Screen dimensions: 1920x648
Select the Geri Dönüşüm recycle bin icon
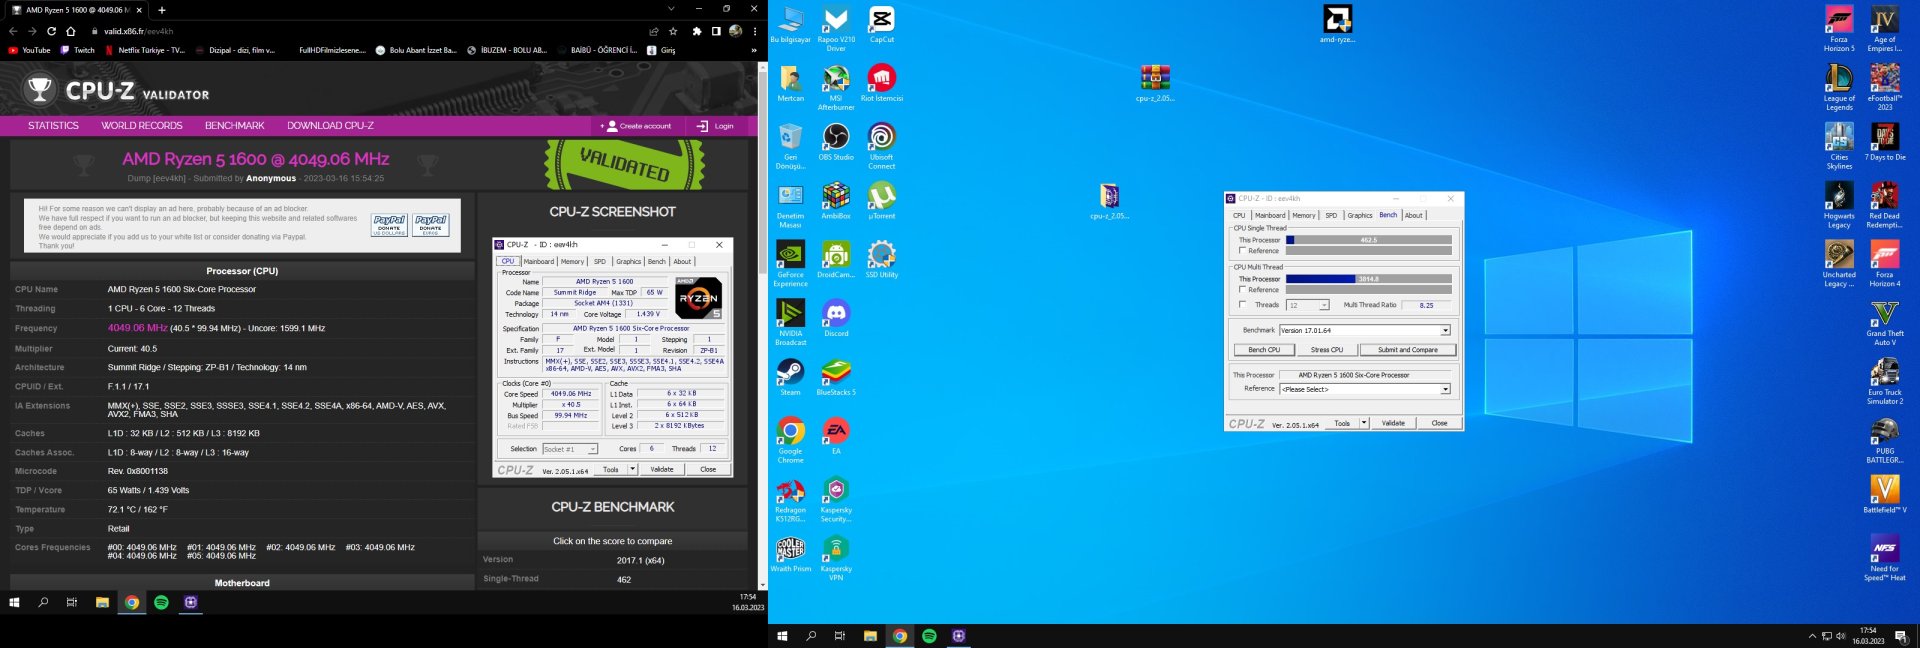(790, 147)
